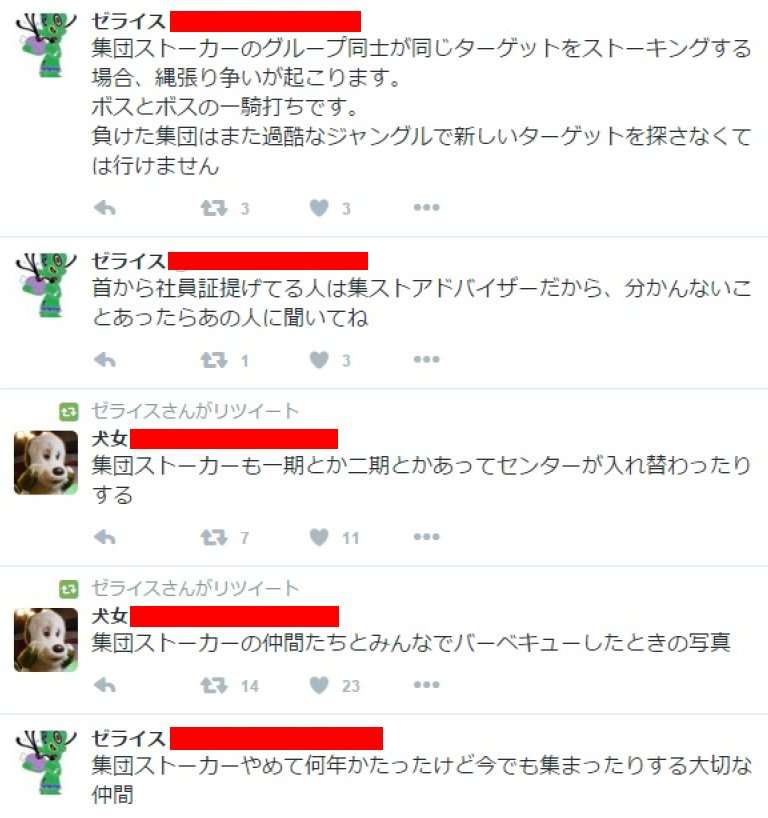Open 犬女's dog avatar on the センター tweet

coord(46,462)
